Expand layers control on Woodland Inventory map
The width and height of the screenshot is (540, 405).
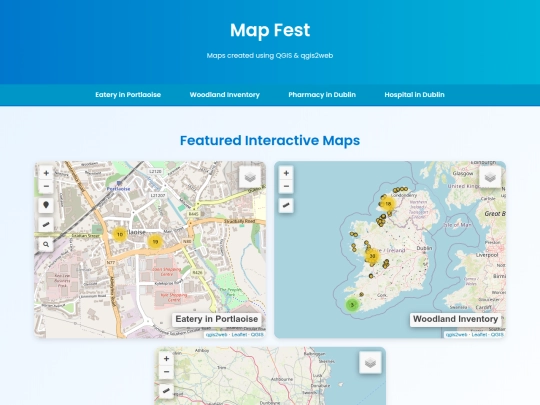(490, 177)
